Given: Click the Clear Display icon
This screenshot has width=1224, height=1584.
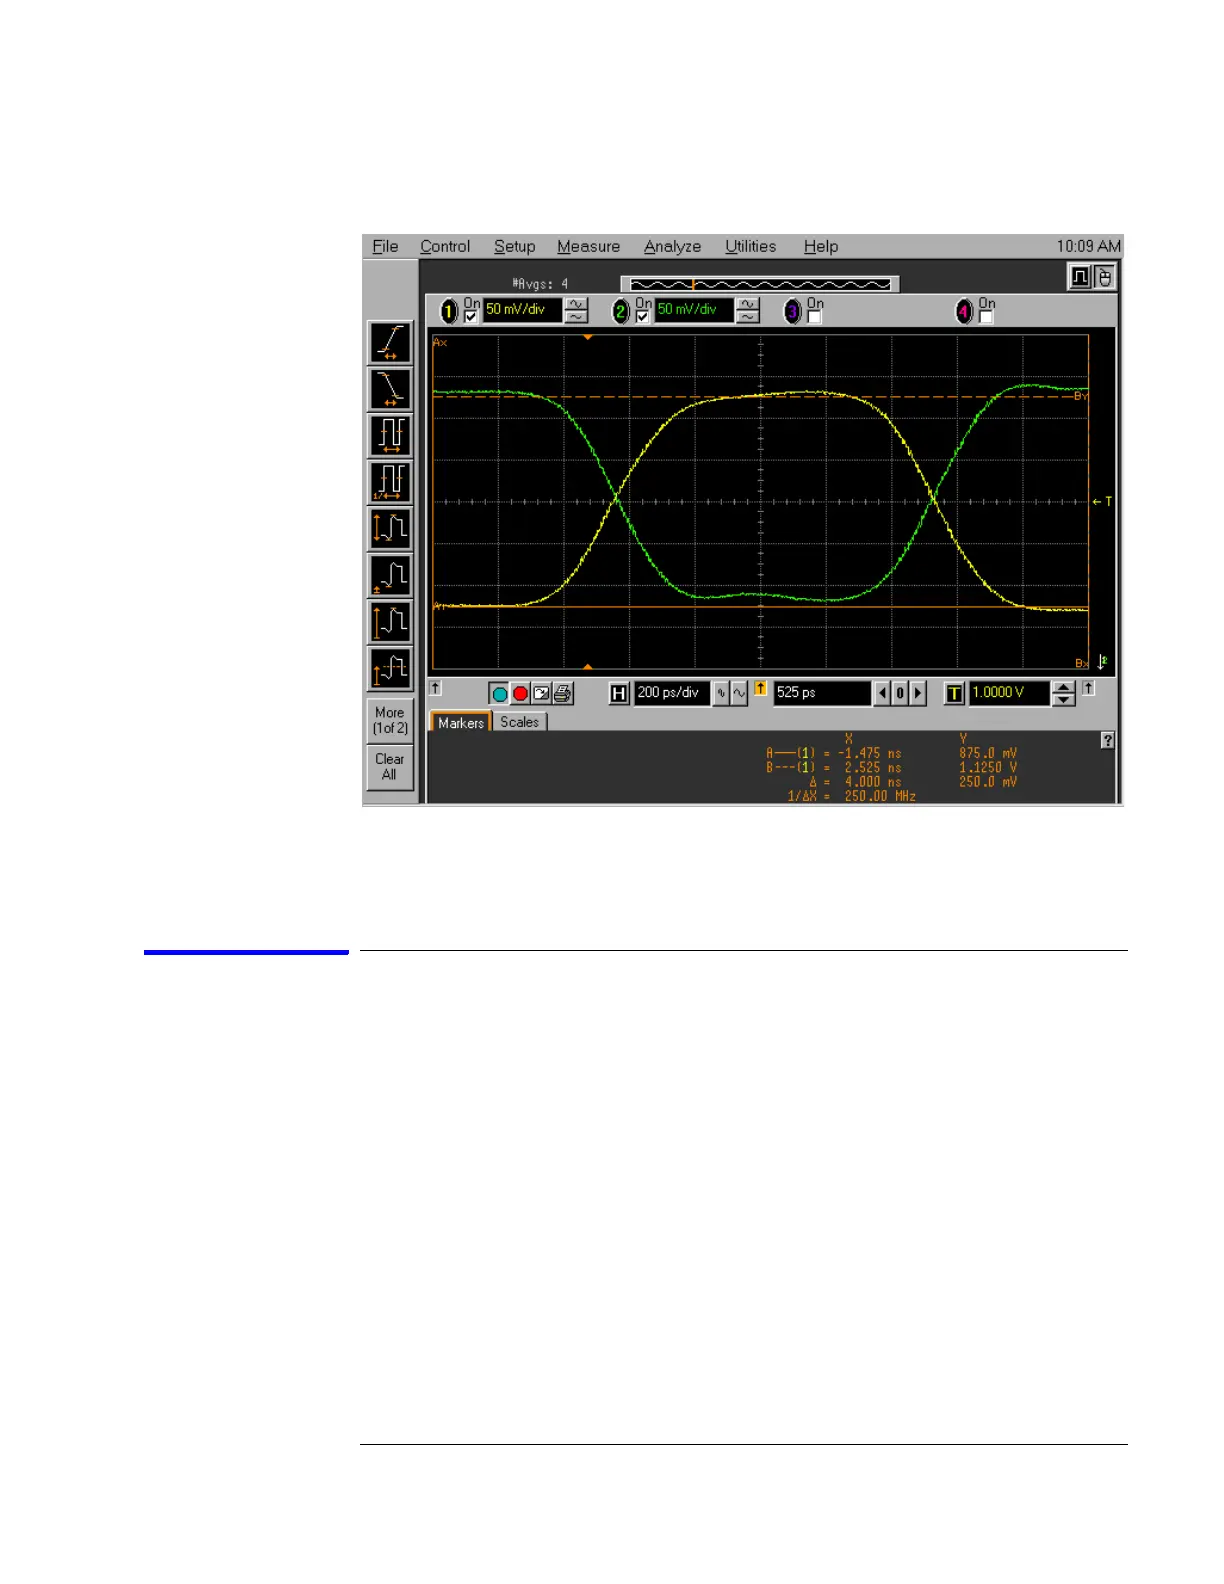Looking at the screenshot, I should pos(541,693).
